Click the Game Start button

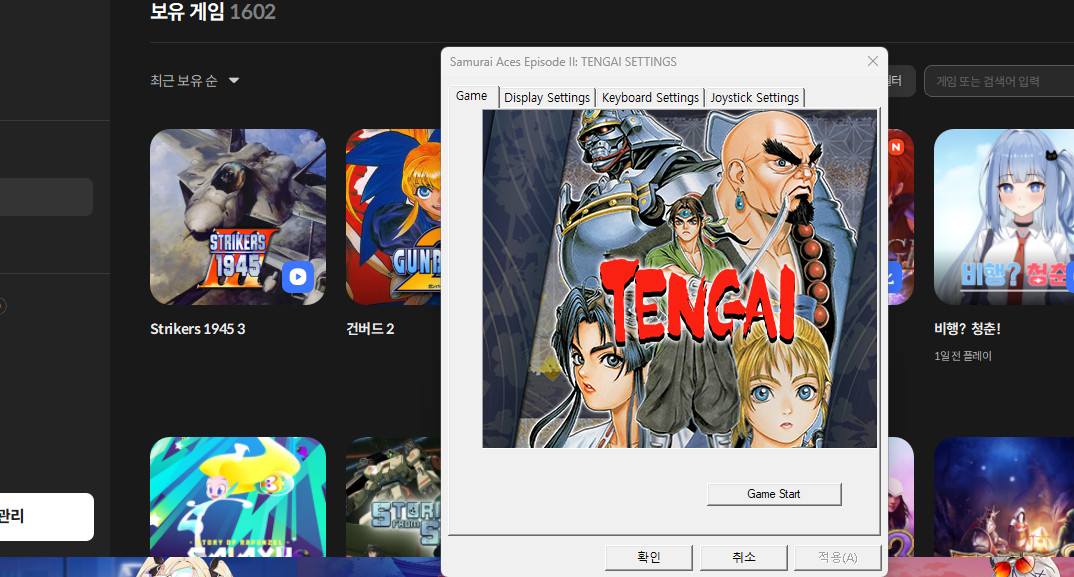(x=774, y=494)
